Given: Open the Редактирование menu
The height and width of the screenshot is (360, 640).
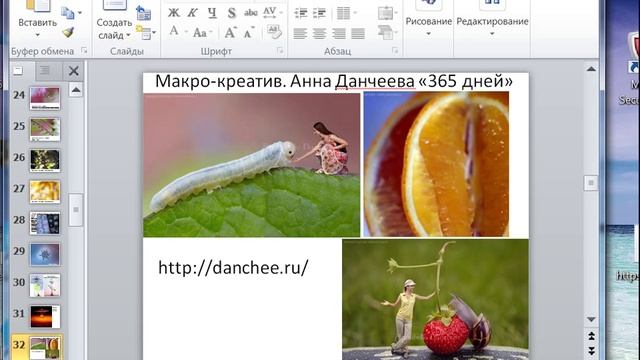Looking at the screenshot, I should (x=492, y=21).
